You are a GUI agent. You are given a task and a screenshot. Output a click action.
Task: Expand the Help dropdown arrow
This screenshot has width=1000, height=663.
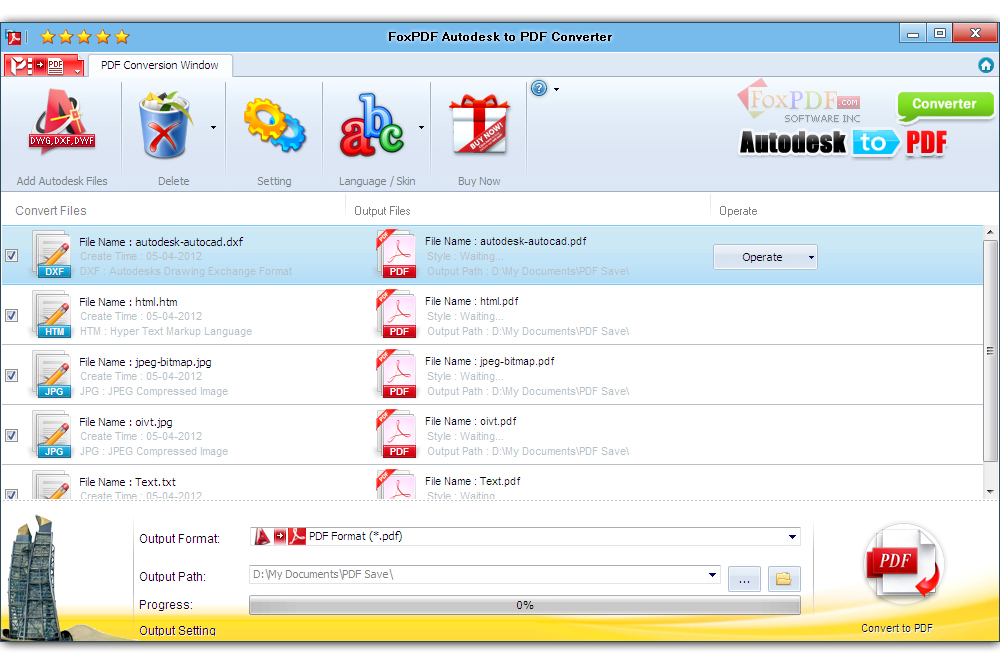point(556,89)
